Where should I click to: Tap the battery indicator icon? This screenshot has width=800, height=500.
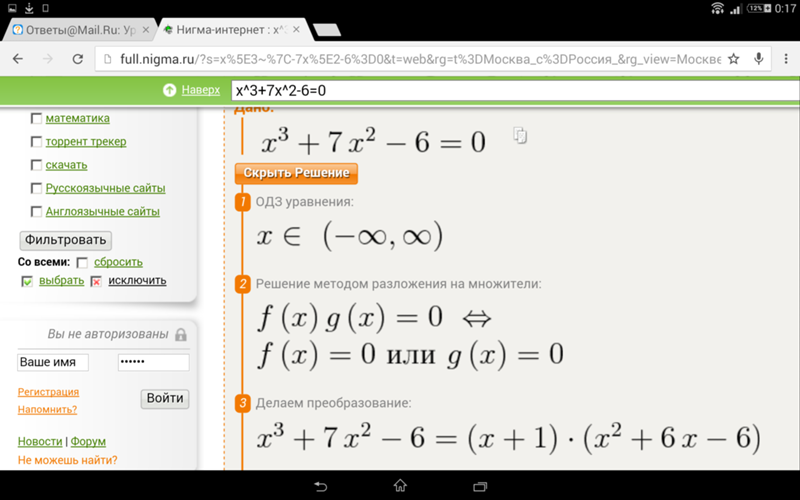[x=759, y=8]
